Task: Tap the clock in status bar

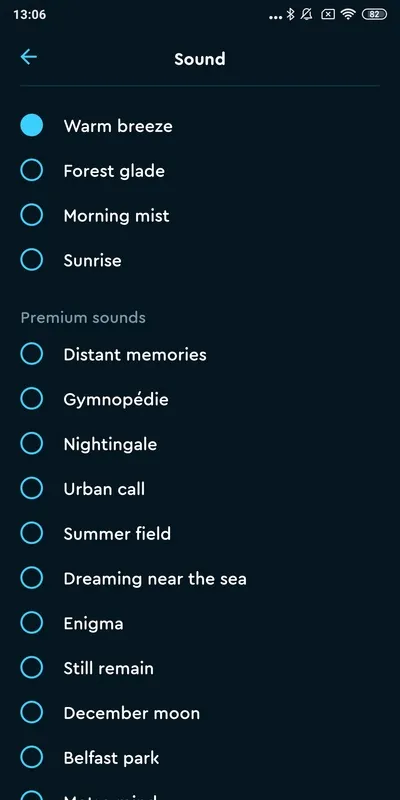Action: pyautogui.click(x=30, y=14)
